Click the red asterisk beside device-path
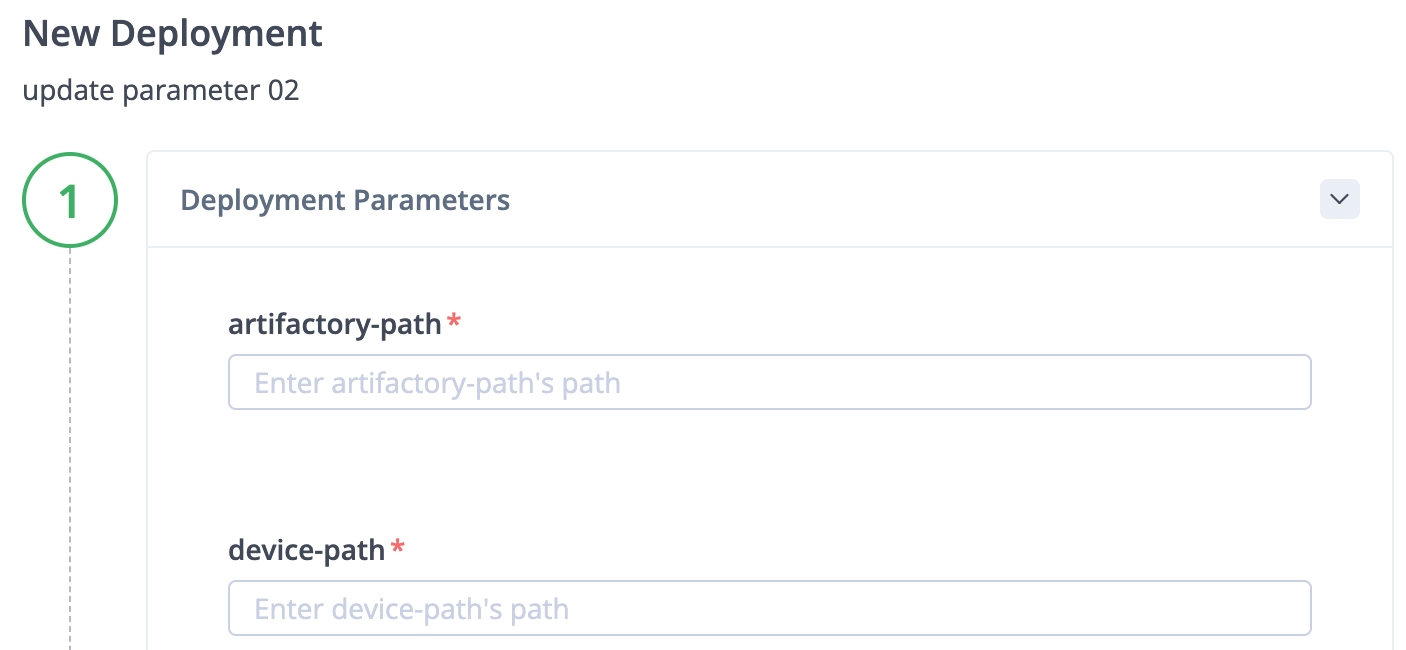This screenshot has height=650, width=1406. pyautogui.click(x=398, y=548)
